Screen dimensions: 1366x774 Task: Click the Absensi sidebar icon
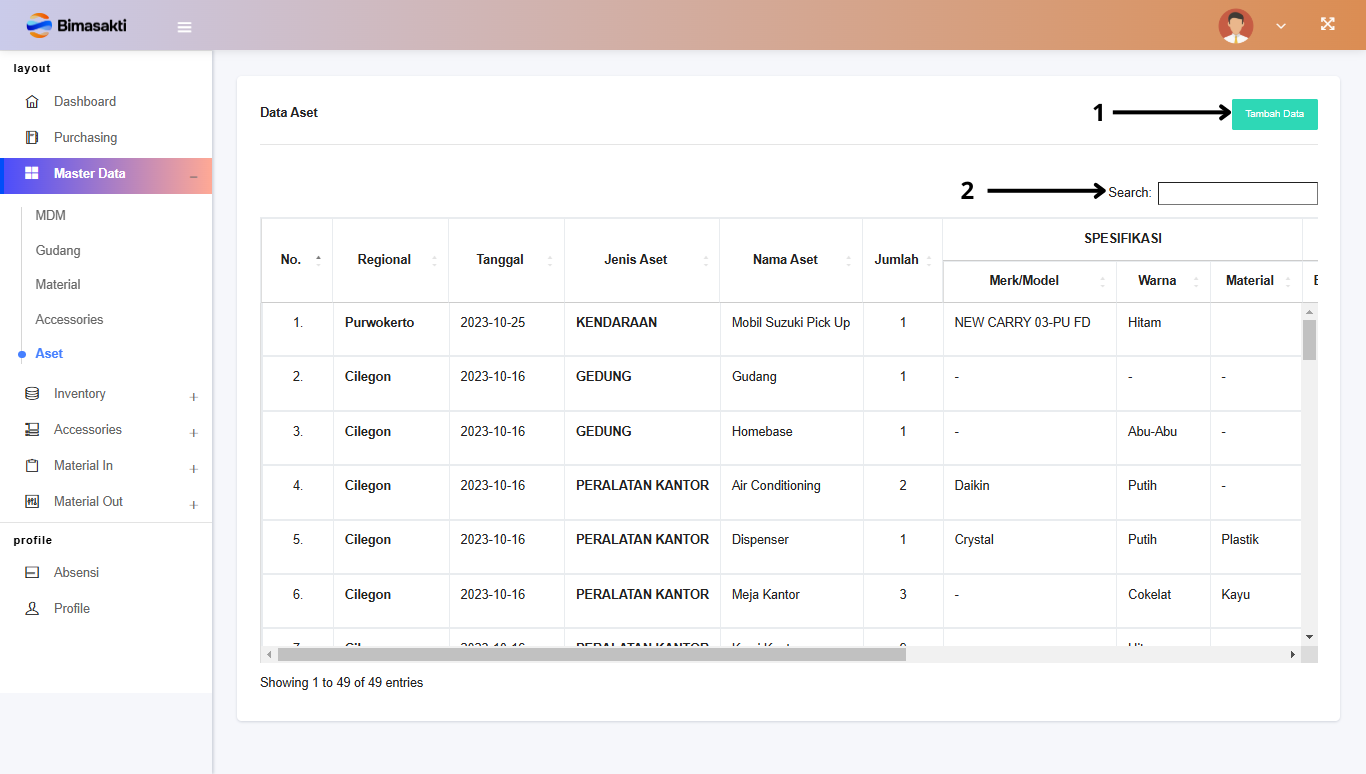32,573
